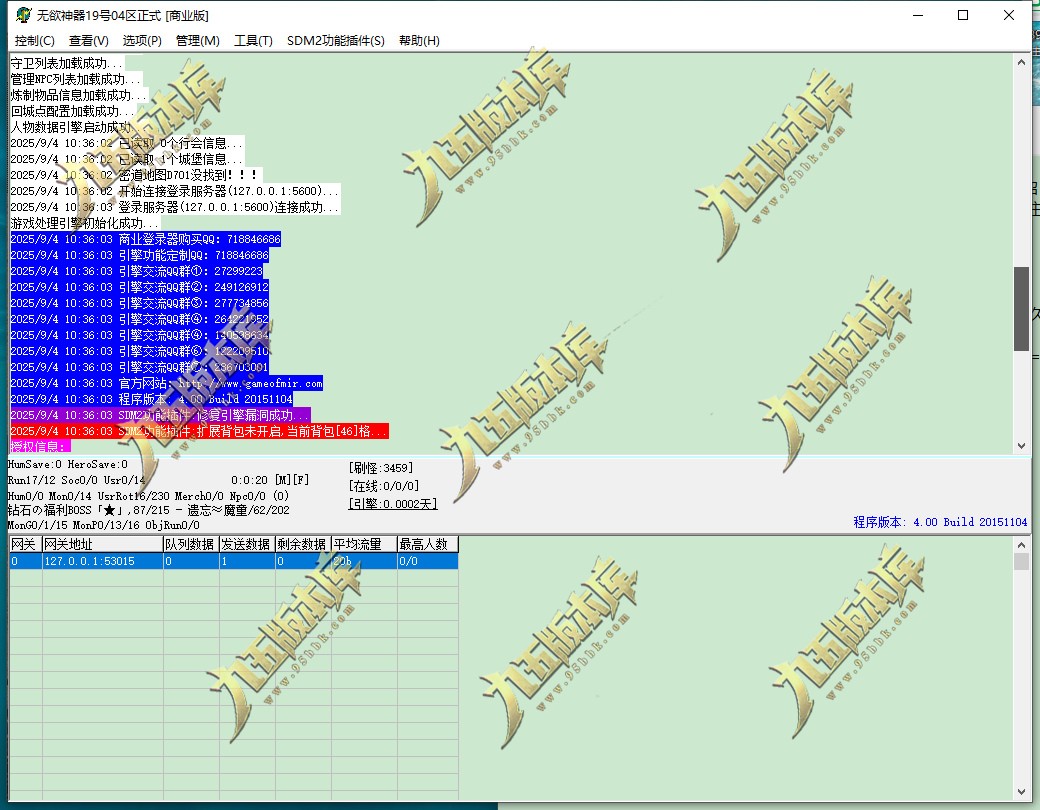Click the log panel scroll-down arrow

[1021, 446]
